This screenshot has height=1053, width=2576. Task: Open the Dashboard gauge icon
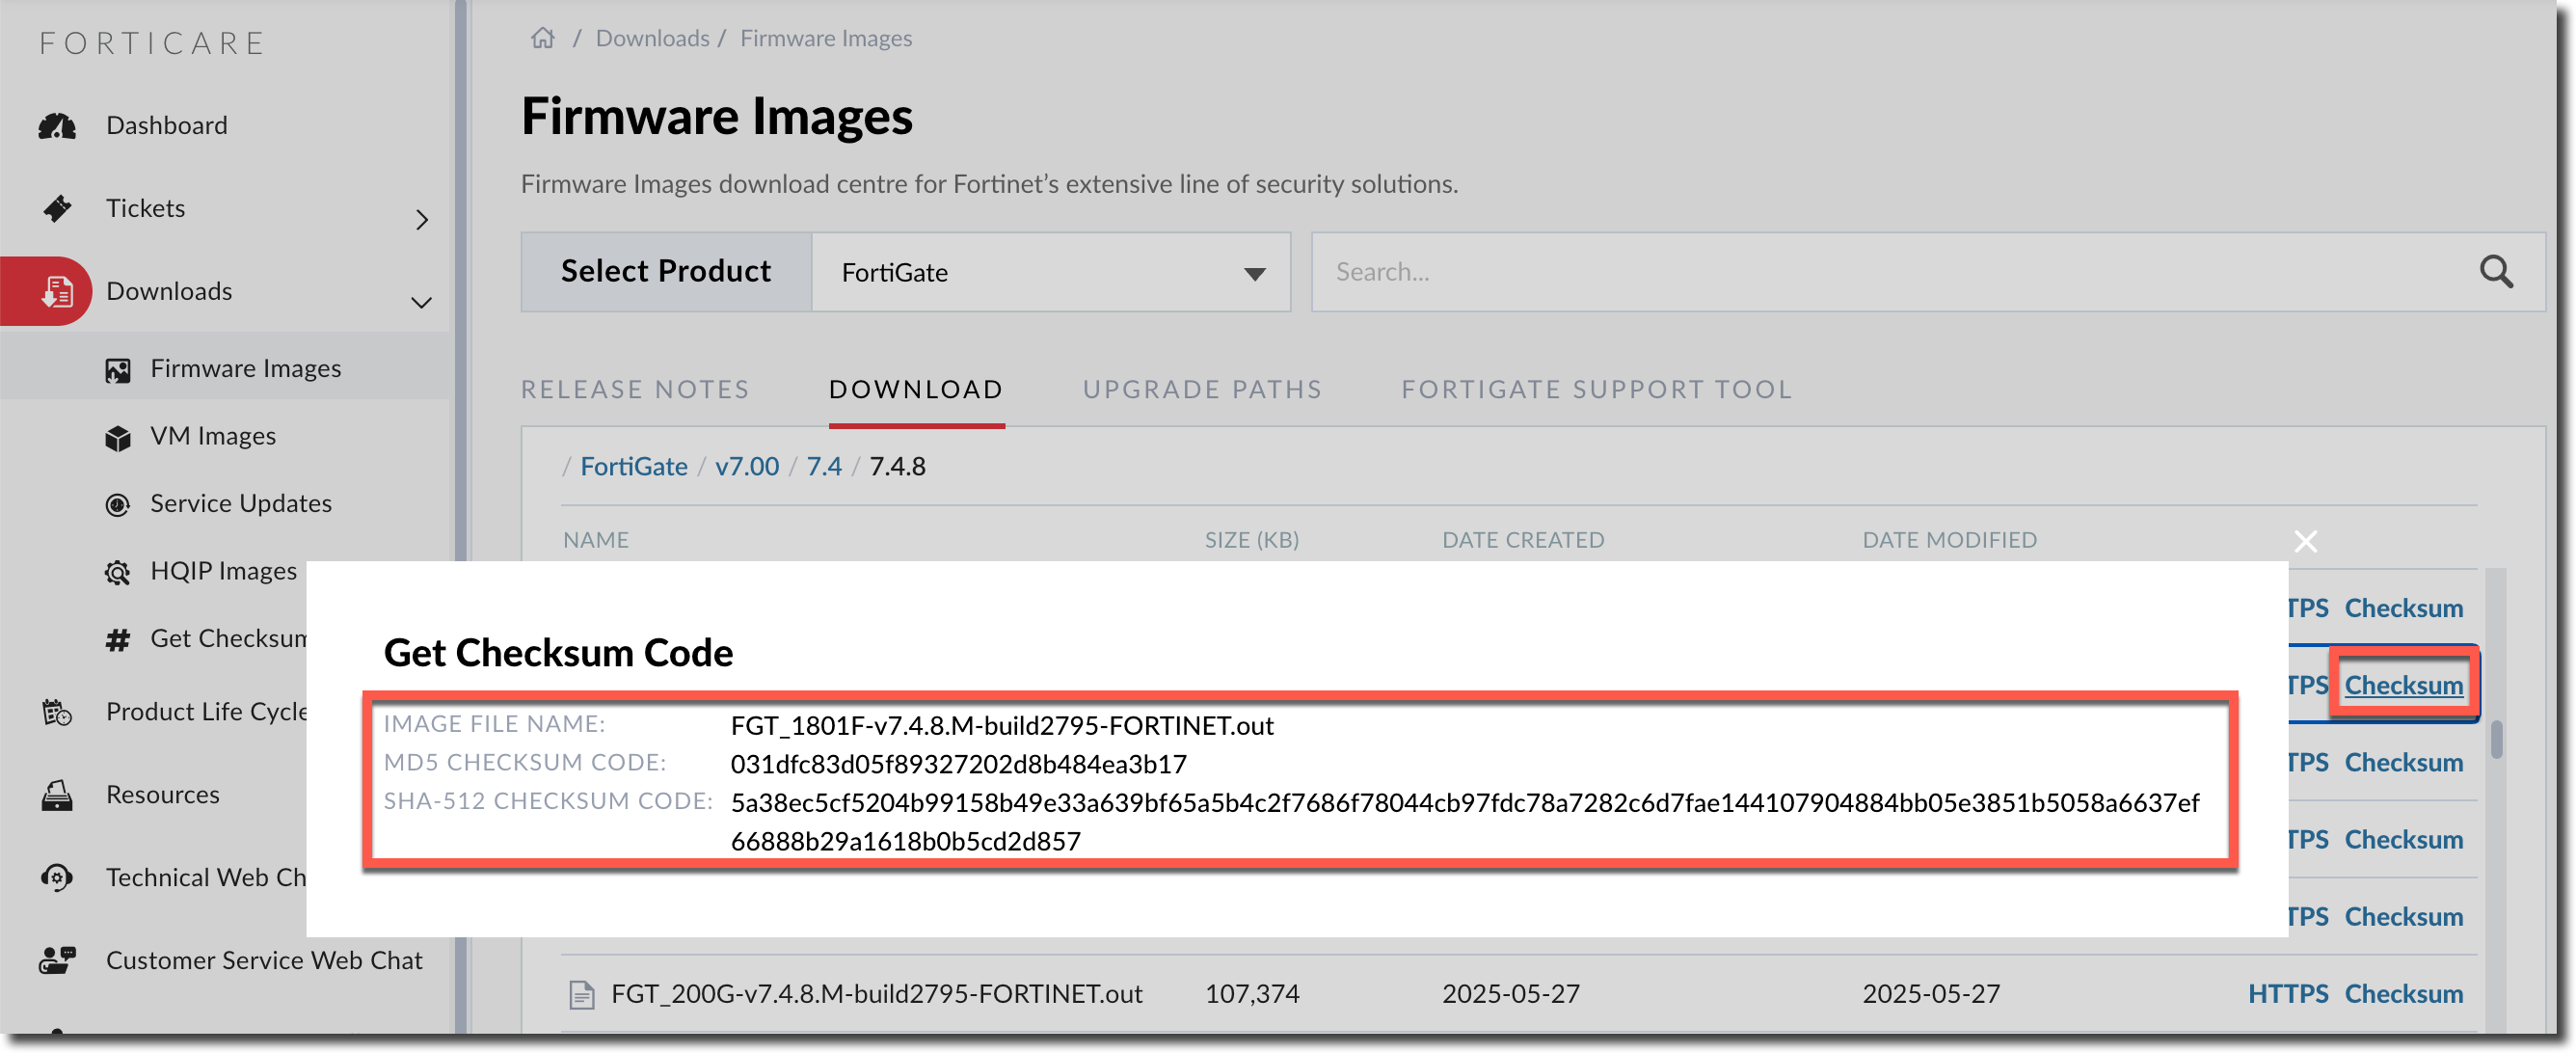point(57,126)
